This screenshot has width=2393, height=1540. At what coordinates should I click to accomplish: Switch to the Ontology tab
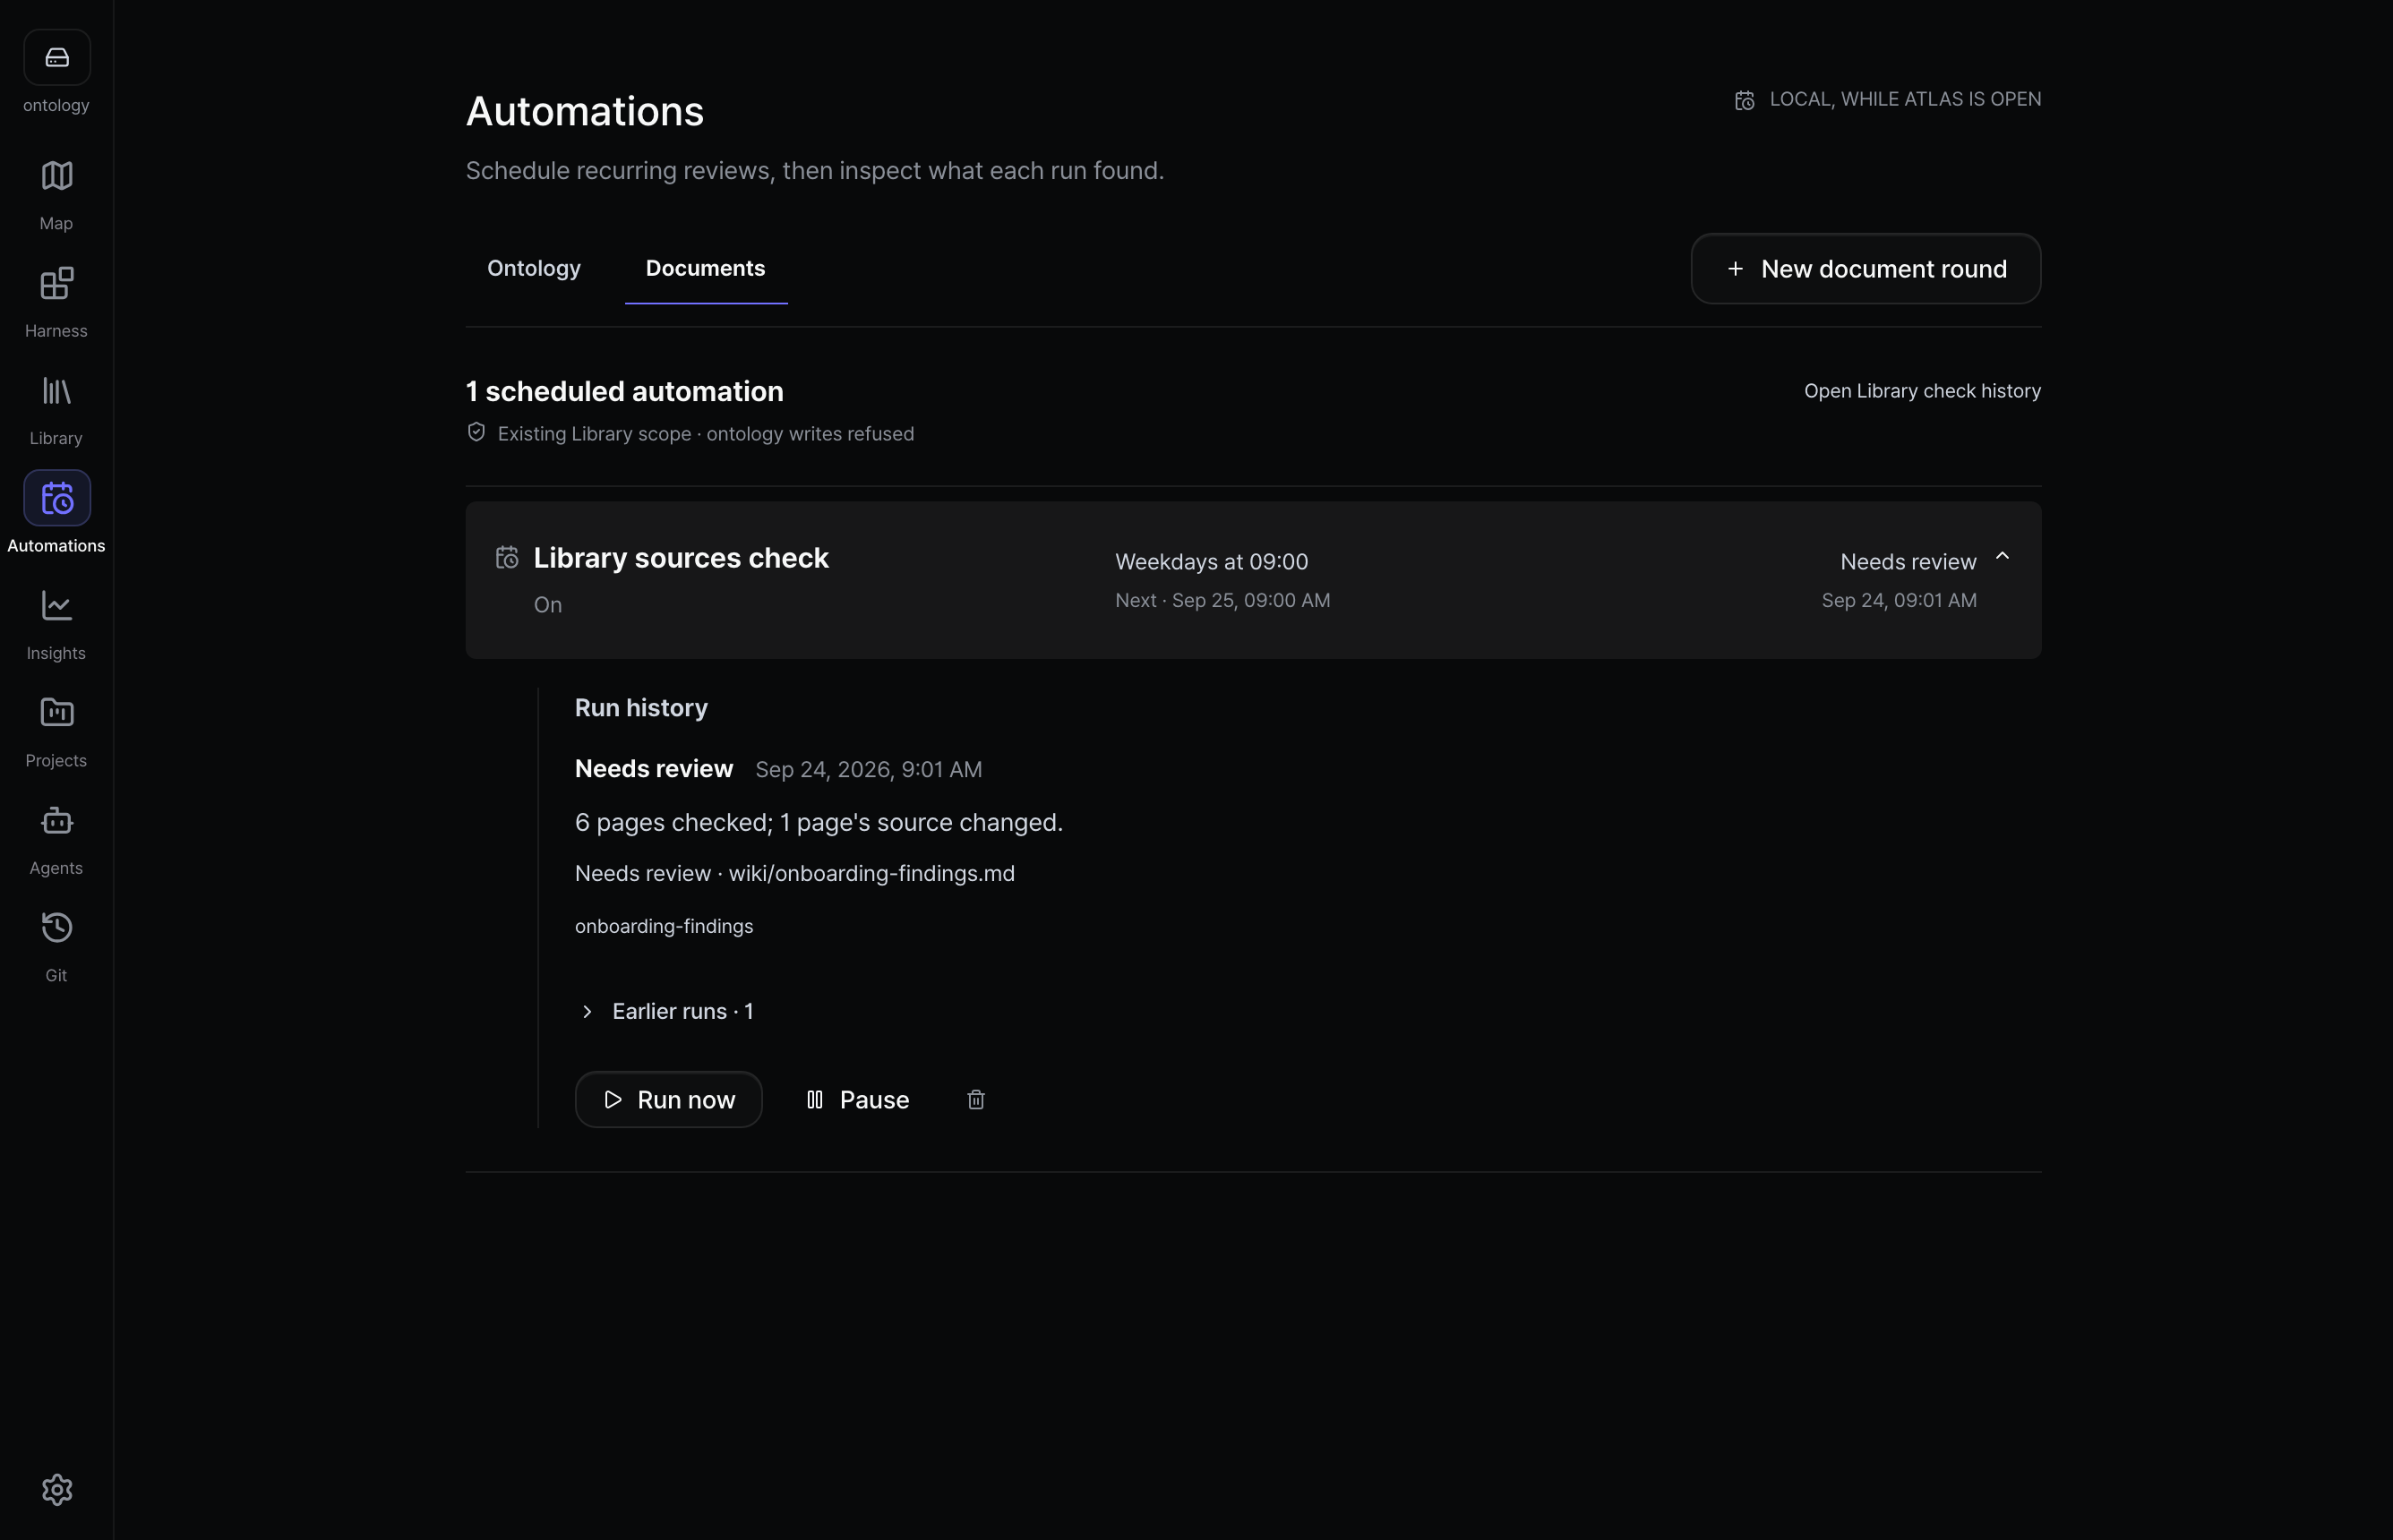tap(534, 268)
